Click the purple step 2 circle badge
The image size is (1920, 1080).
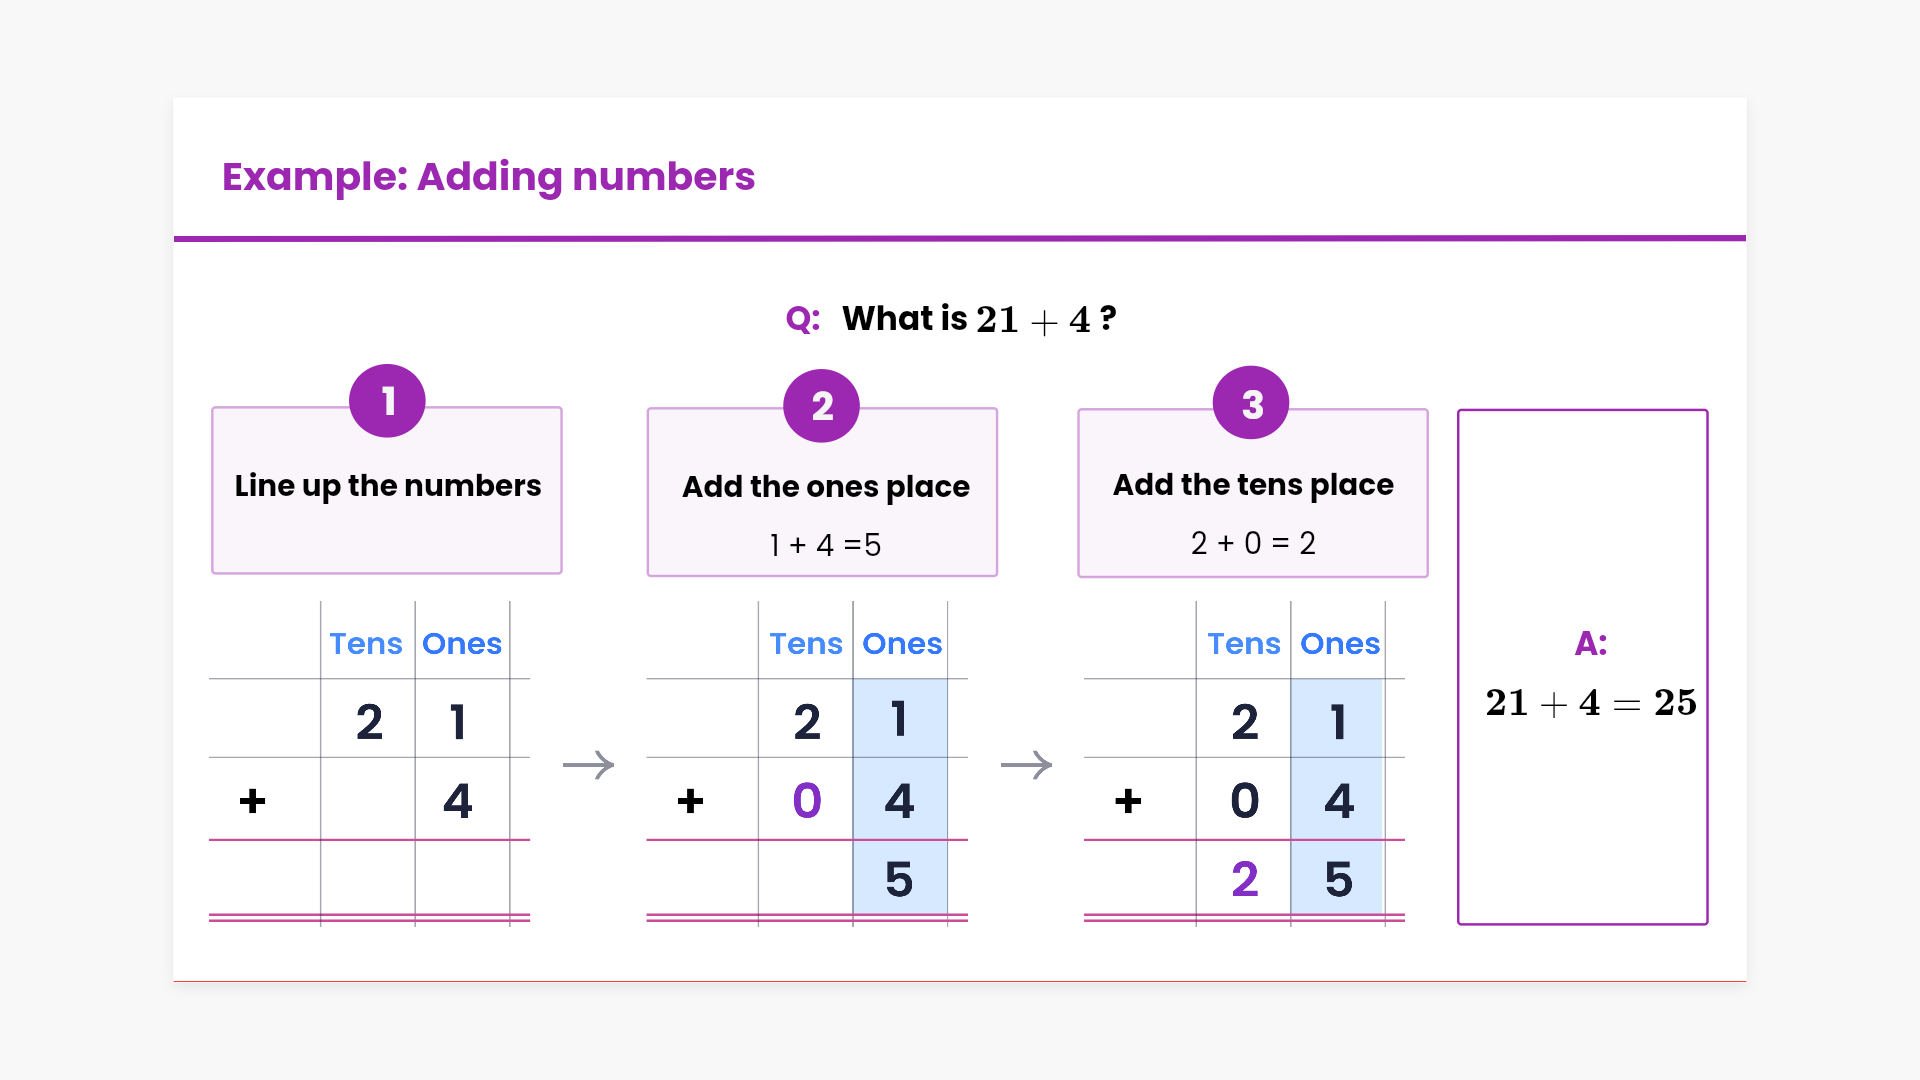[821, 405]
